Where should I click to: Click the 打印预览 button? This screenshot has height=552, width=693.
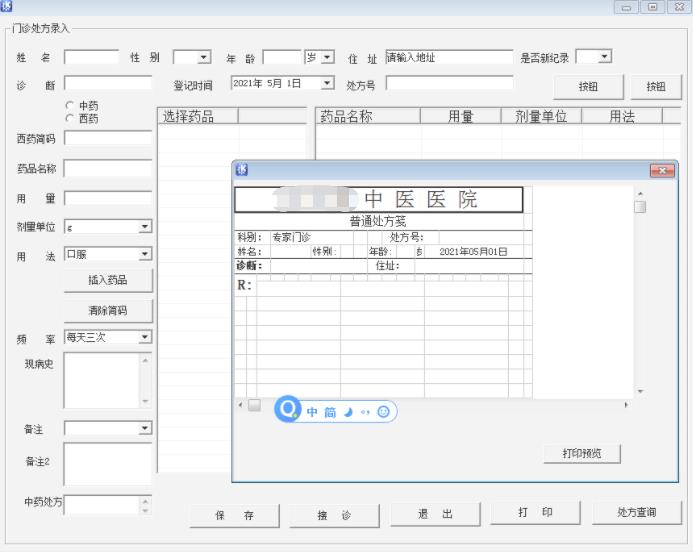click(582, 454)
